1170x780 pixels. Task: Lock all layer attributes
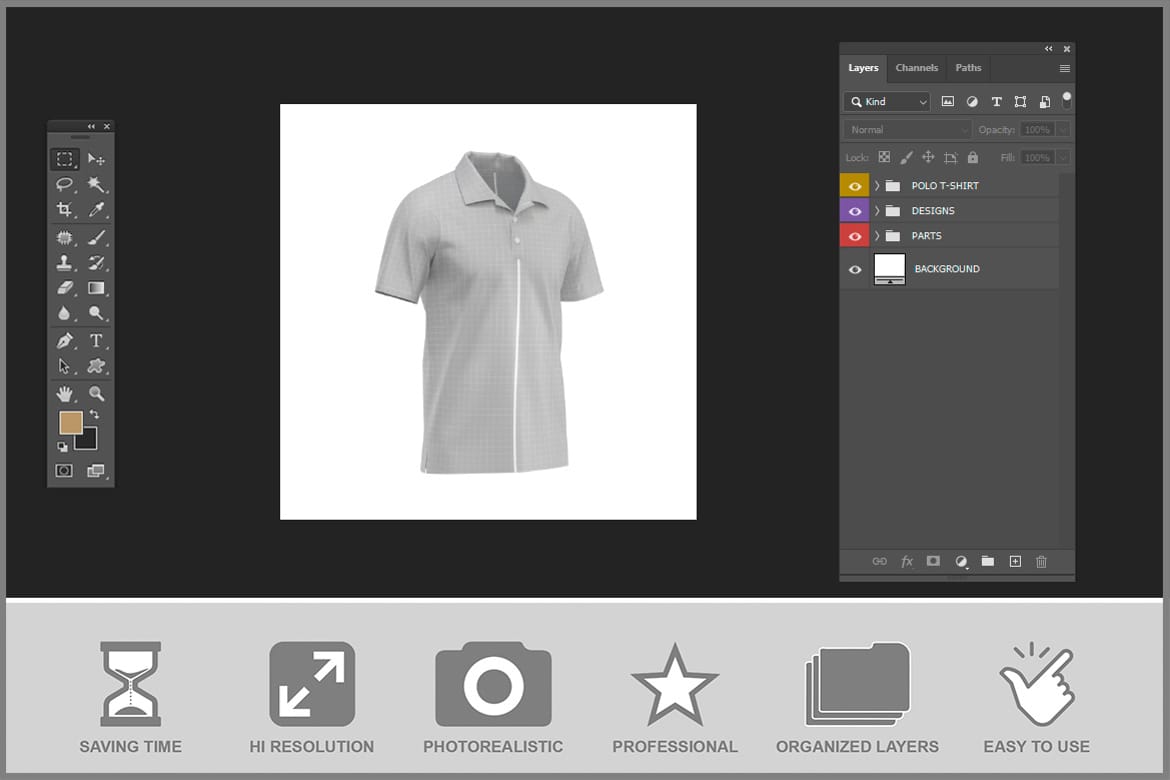tap(972, 157)
